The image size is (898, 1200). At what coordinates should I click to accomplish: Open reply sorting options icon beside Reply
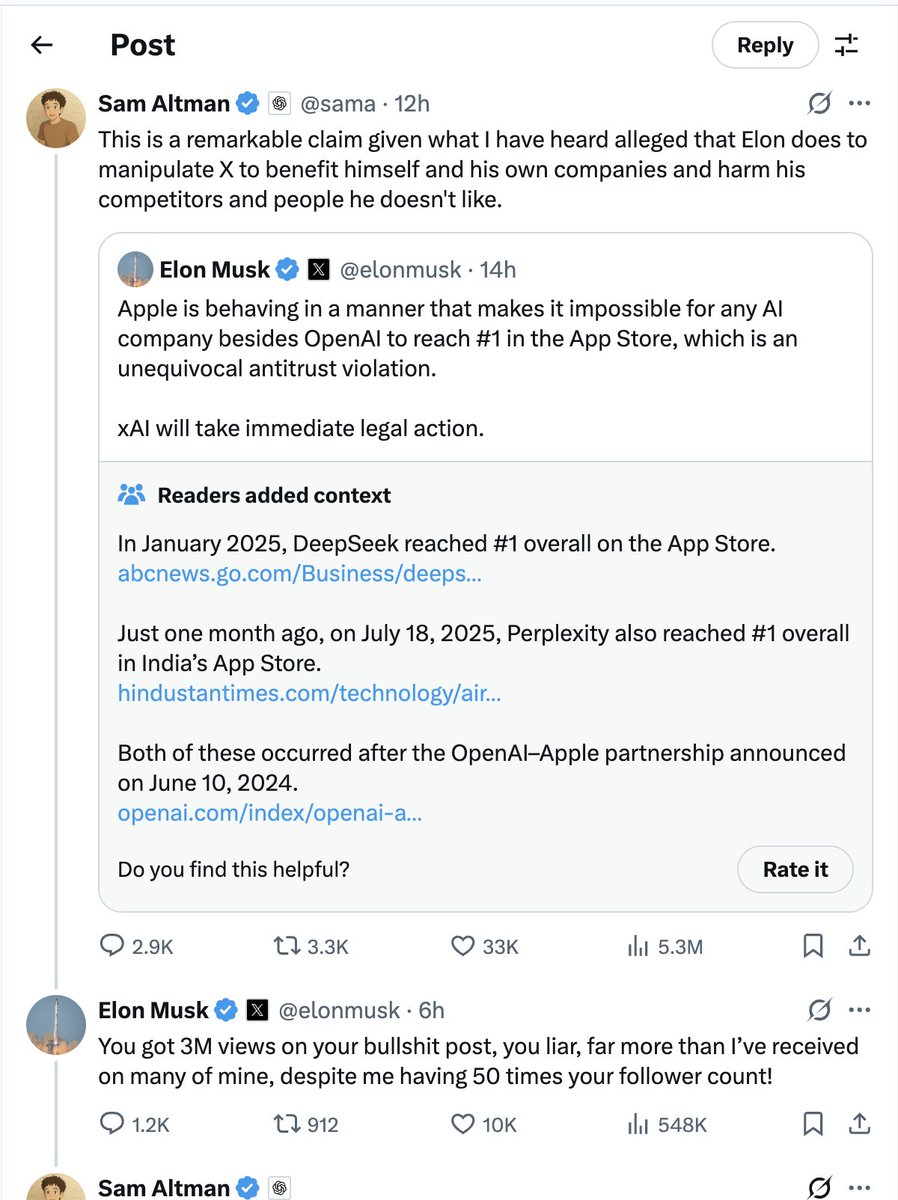(x=846, y=45)
